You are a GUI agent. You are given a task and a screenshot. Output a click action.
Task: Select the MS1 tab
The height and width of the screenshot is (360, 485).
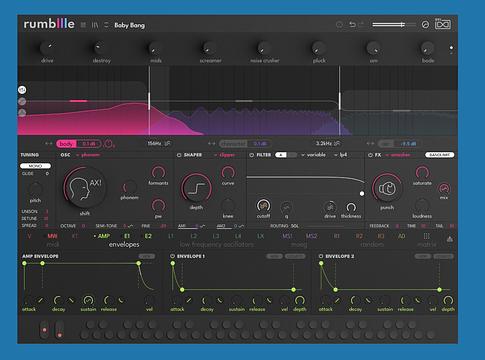tap(287, 236)
